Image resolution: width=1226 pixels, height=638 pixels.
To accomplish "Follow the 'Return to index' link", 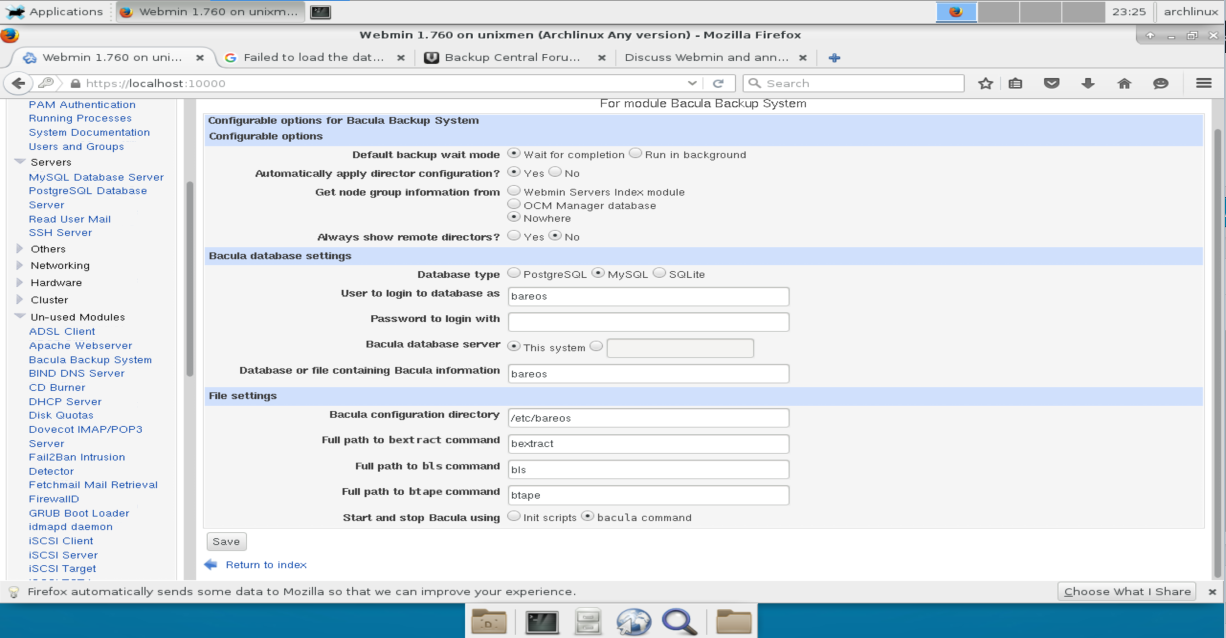I will pyautogui.click(x=266, y=565).
